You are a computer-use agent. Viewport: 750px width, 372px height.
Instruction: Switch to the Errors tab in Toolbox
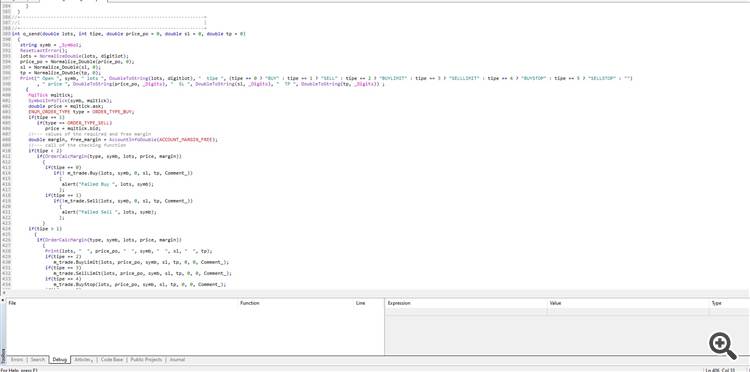point(17,360)
